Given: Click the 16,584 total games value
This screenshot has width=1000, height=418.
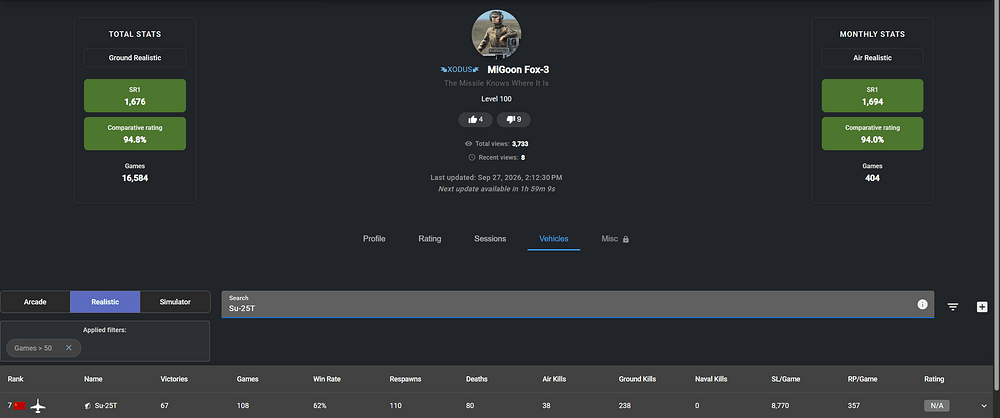Looking at the screenshot, I should (135, 178).
